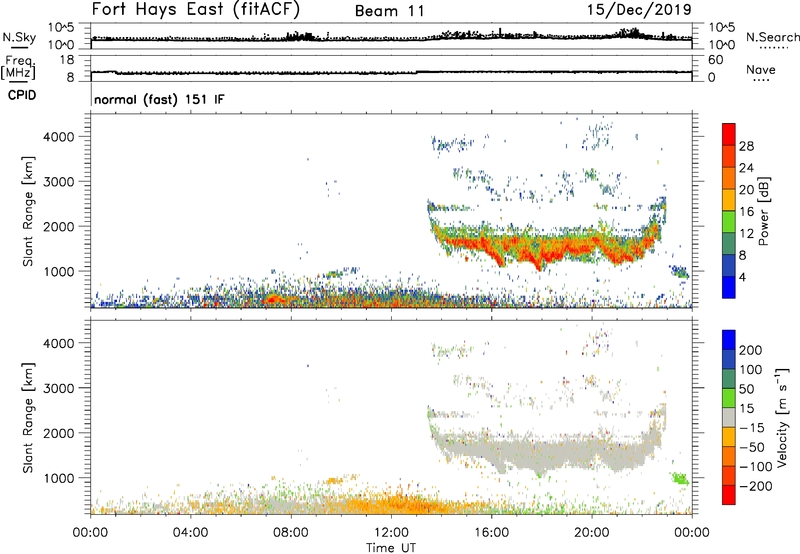Click 'normal (fast) 151 IF' text

(x=159, y=99)
